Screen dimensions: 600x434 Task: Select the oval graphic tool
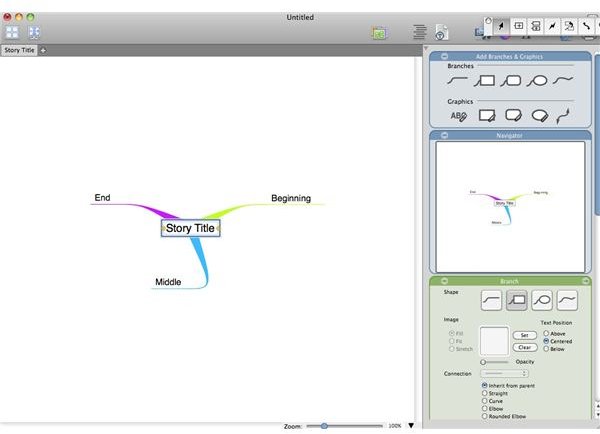(540, 116)
